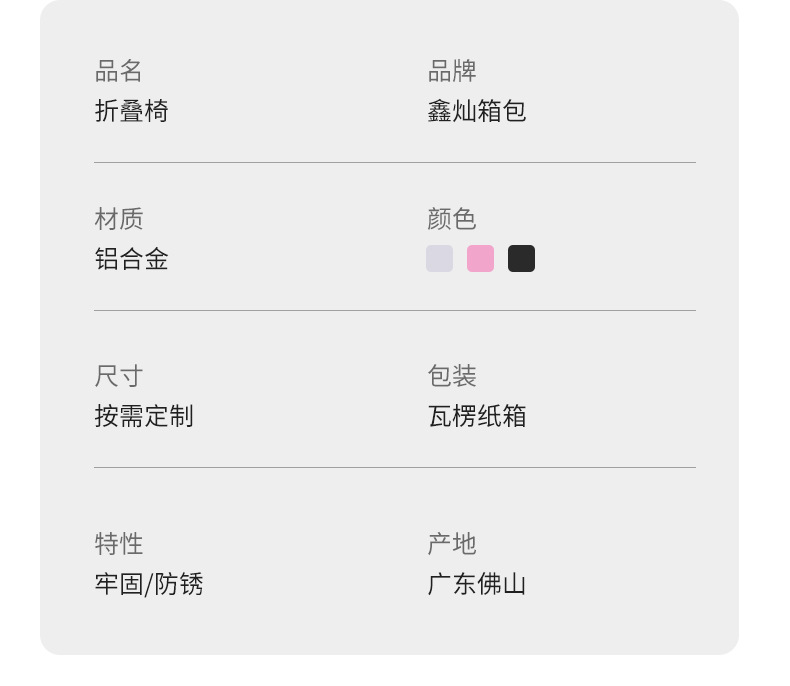This screenshot has width=790, height=686.
Task: Select the 折叠椅 product name text
Action: (131, 111)
